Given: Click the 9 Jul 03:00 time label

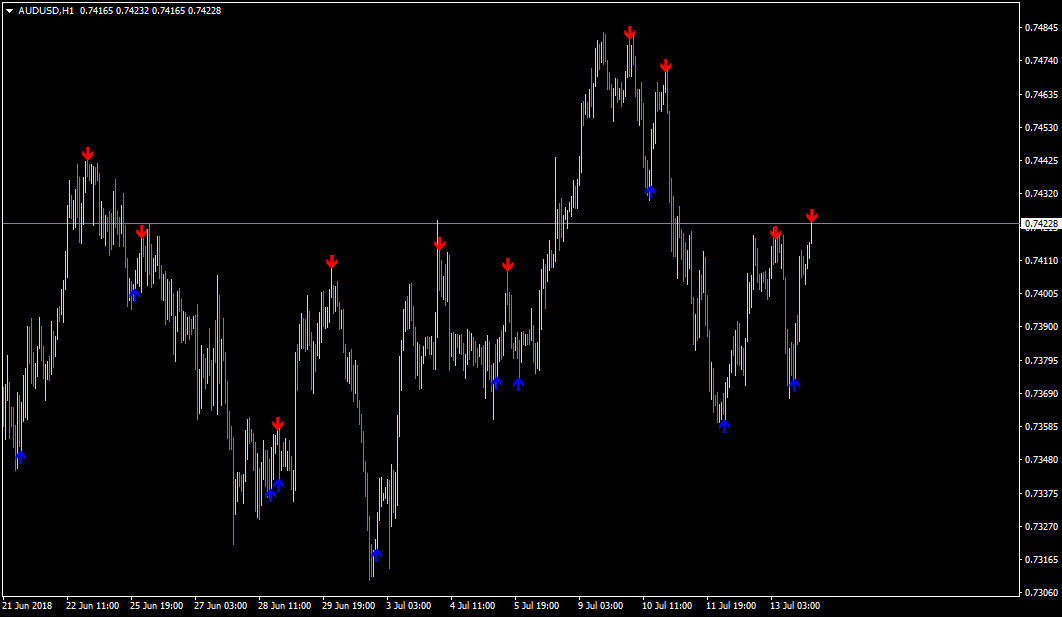Looking at the screenshot, I should (601, 605).
